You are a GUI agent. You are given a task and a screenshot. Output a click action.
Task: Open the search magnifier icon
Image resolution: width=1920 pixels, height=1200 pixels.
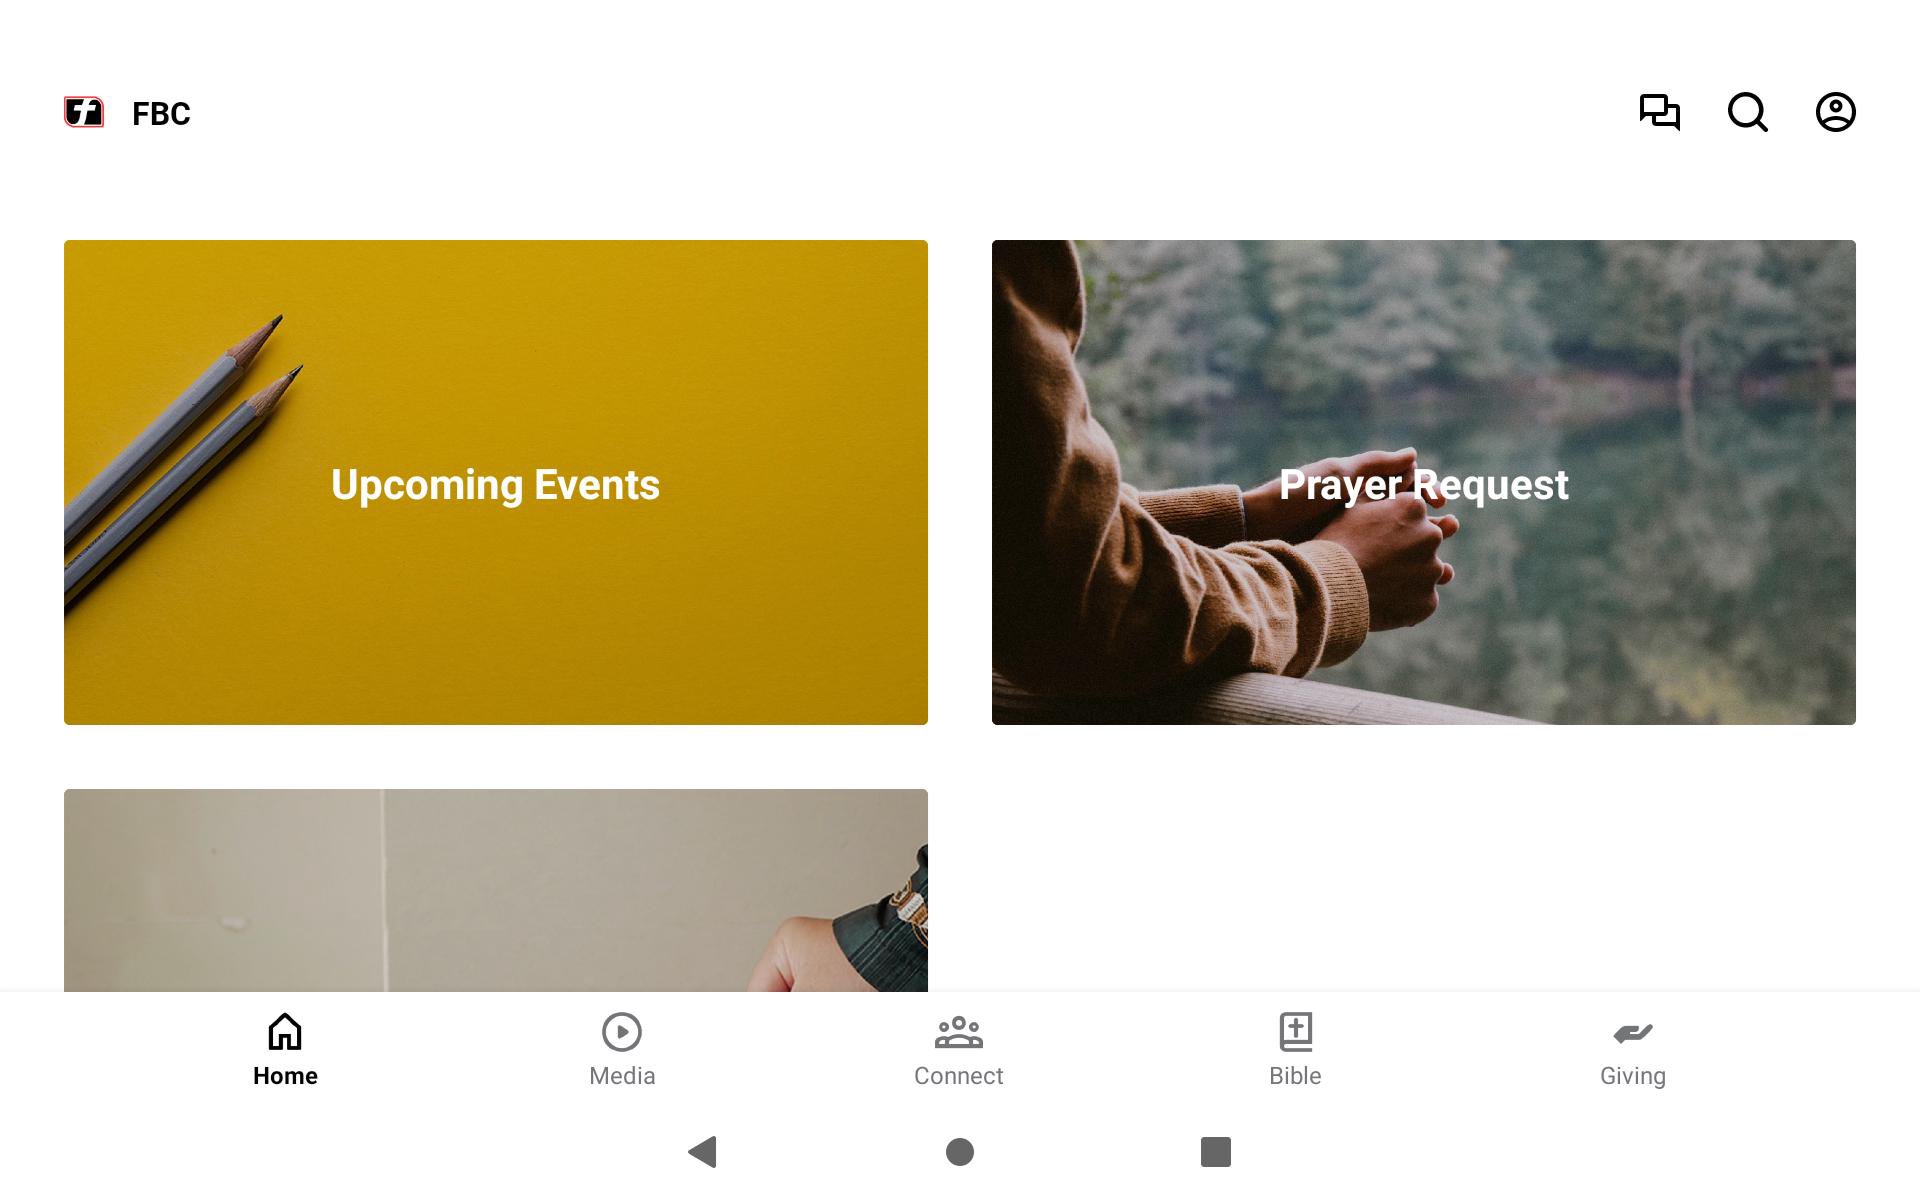coord(1748,112)
